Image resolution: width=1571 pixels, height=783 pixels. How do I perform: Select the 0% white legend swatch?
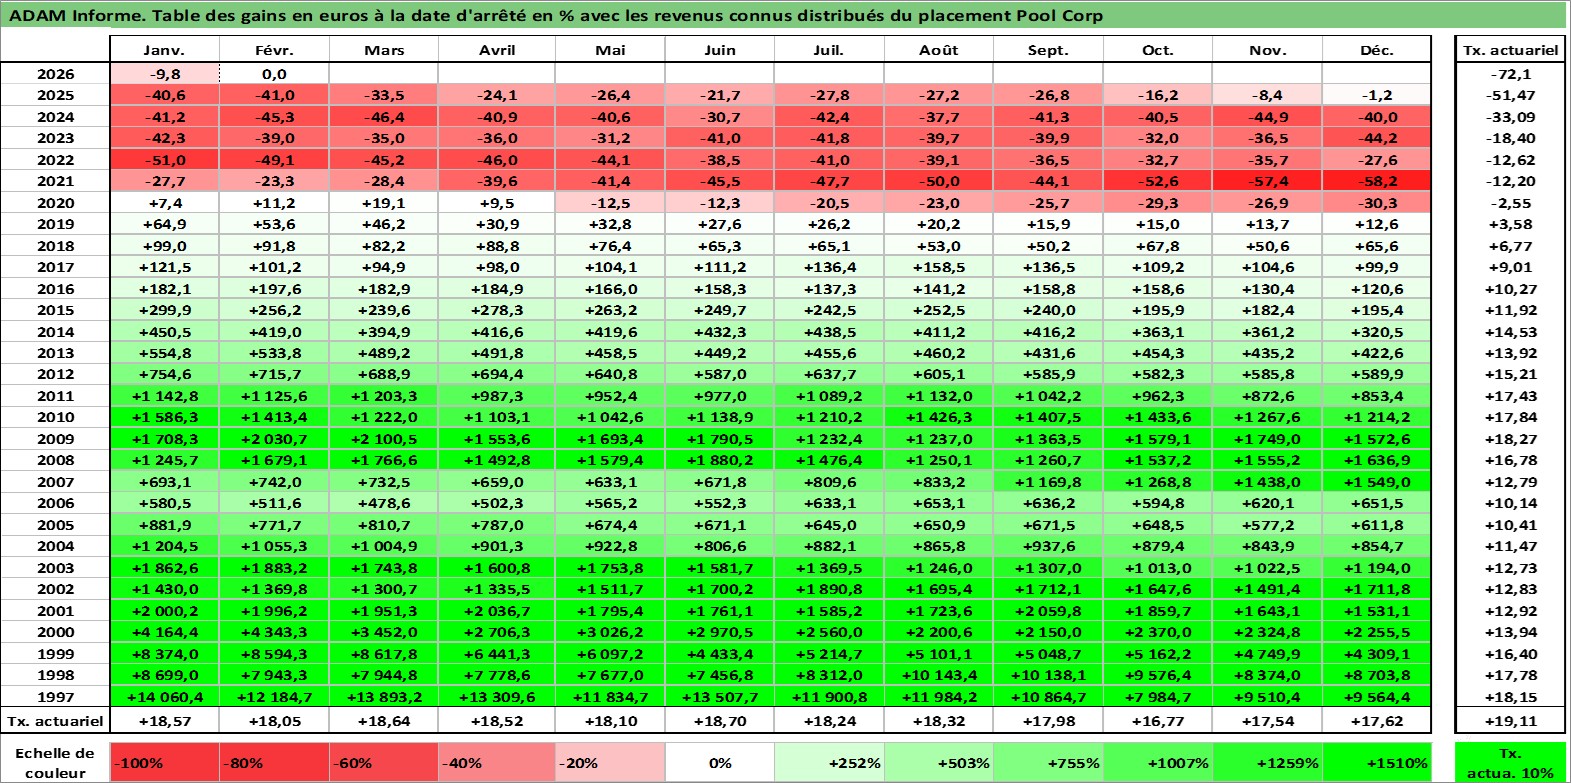720,763
